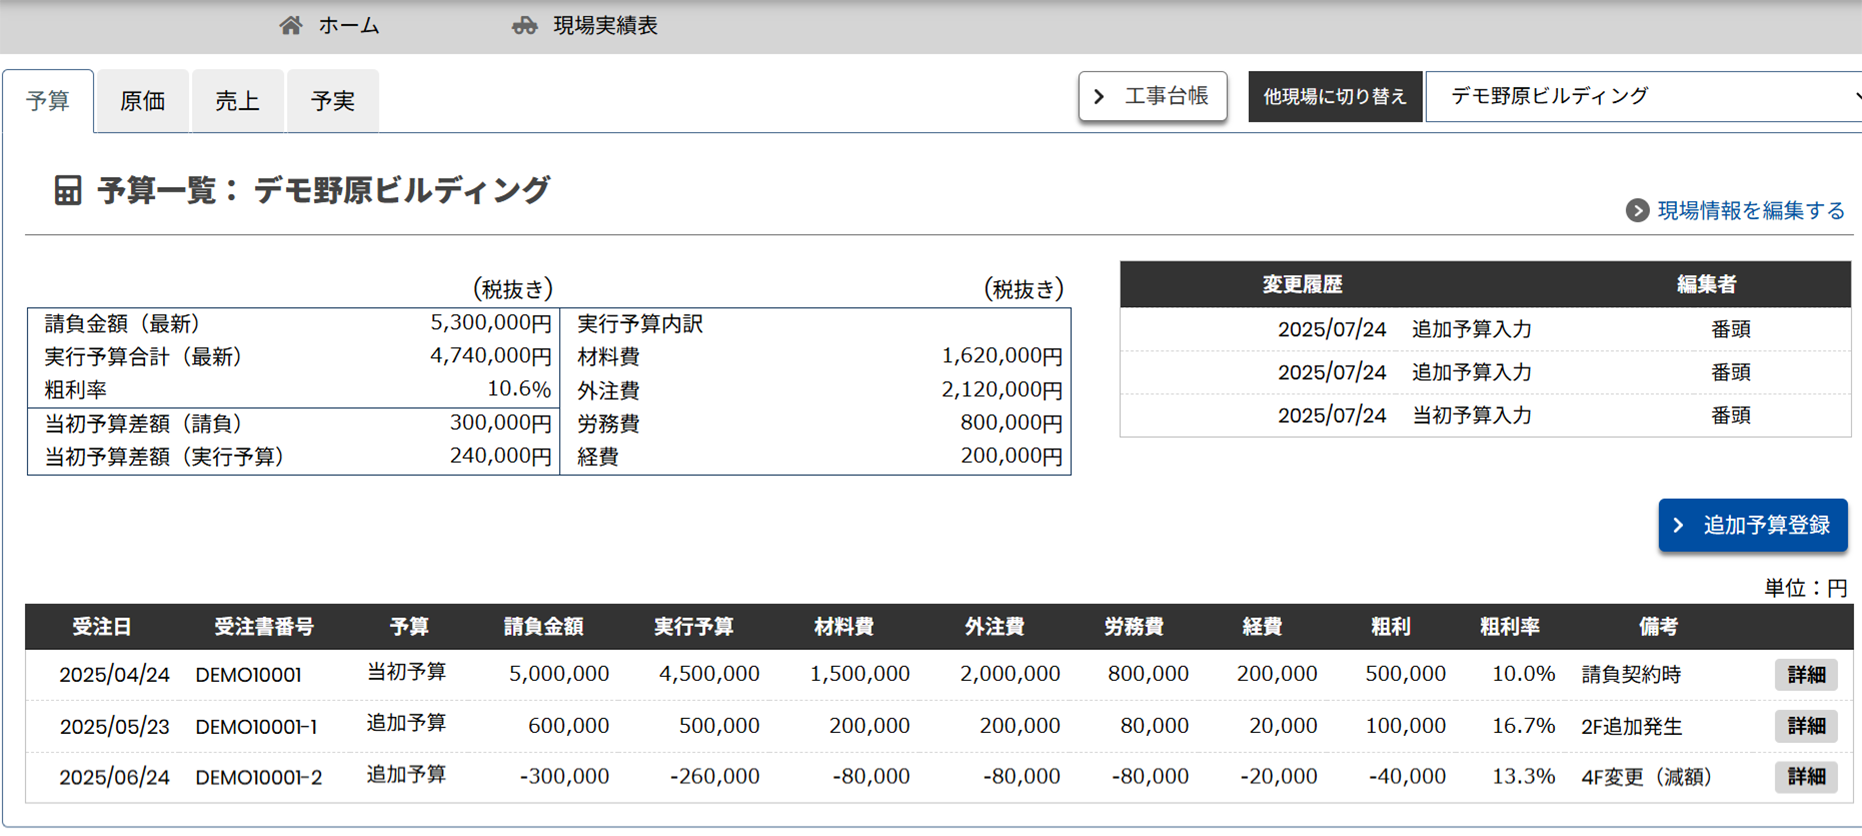Click the home icon in top navigation
Image resolution: width=1862 pixels, height=836 pixels.
tap(290, 26)
